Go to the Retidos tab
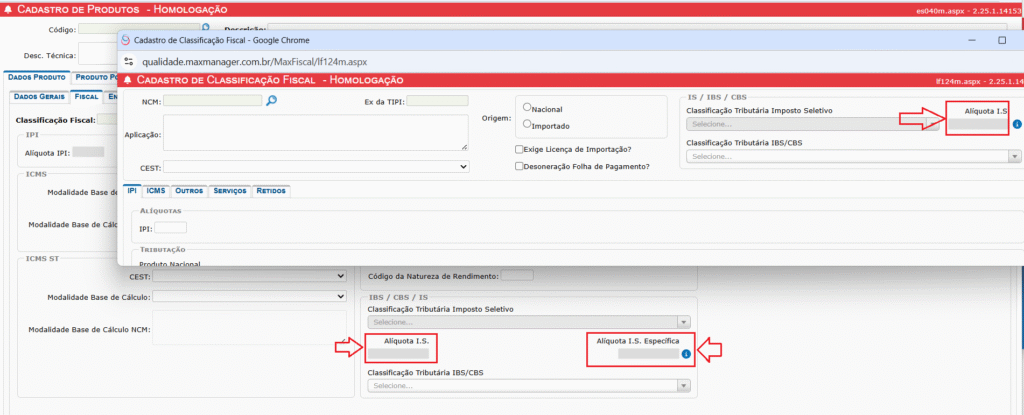 tap(271, 190)
